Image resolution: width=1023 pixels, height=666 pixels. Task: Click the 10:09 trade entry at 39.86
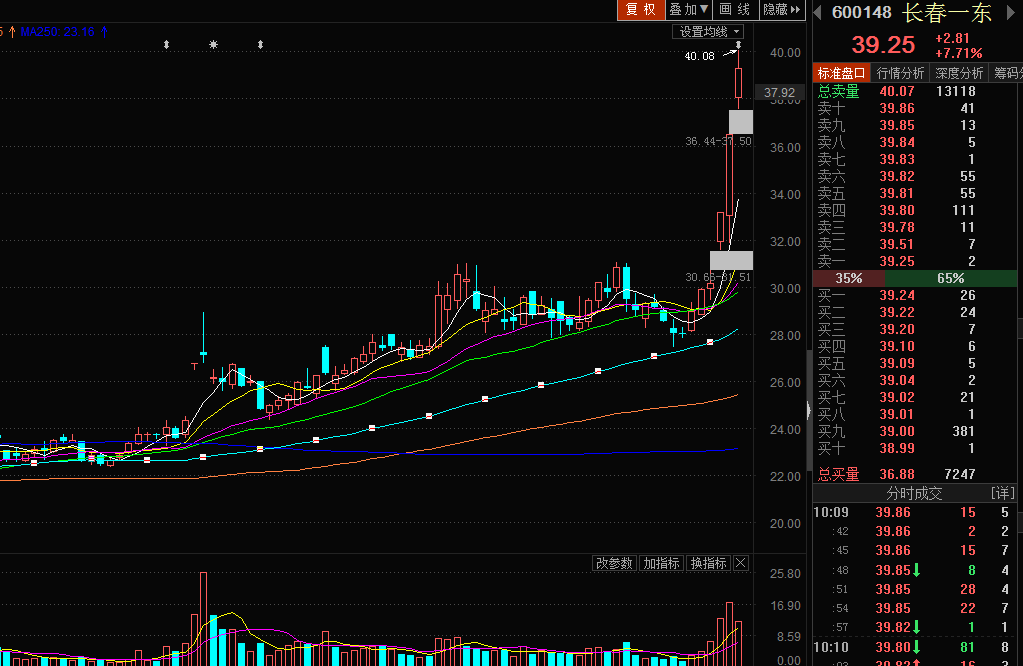915,512
